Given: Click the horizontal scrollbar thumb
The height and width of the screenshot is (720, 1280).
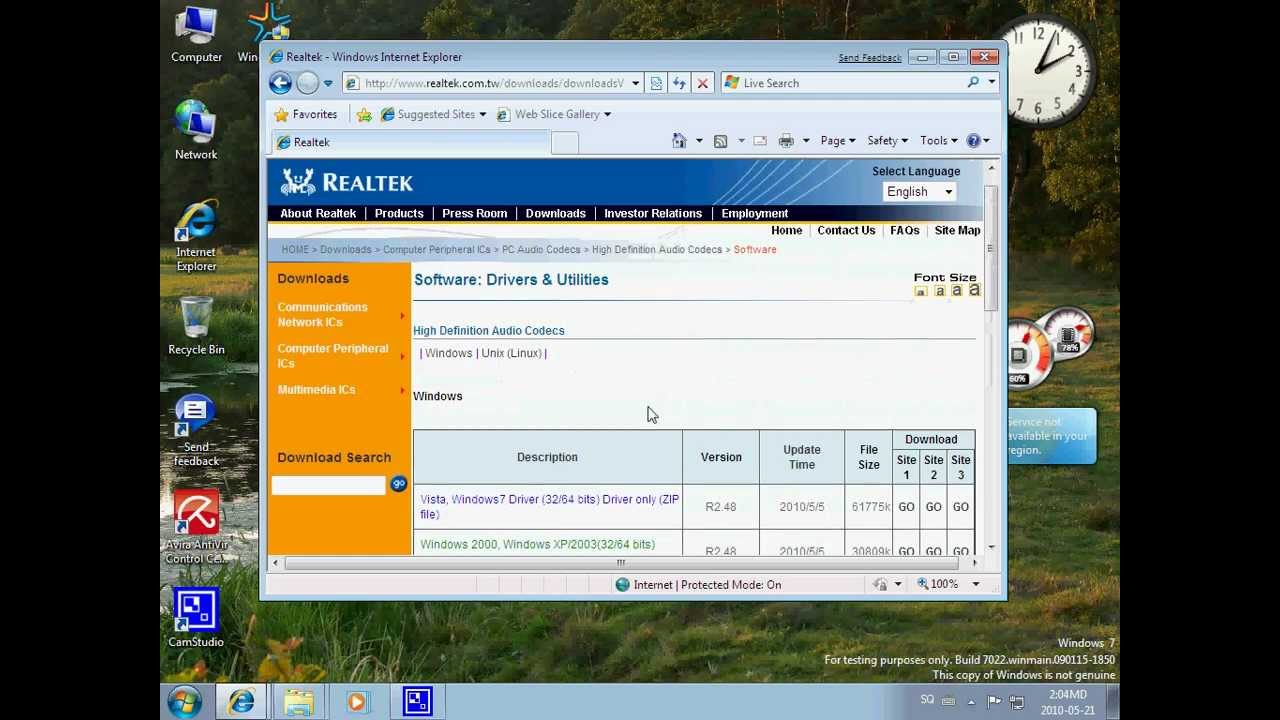Looking at the screenshot, I should (x=620, y=563).
